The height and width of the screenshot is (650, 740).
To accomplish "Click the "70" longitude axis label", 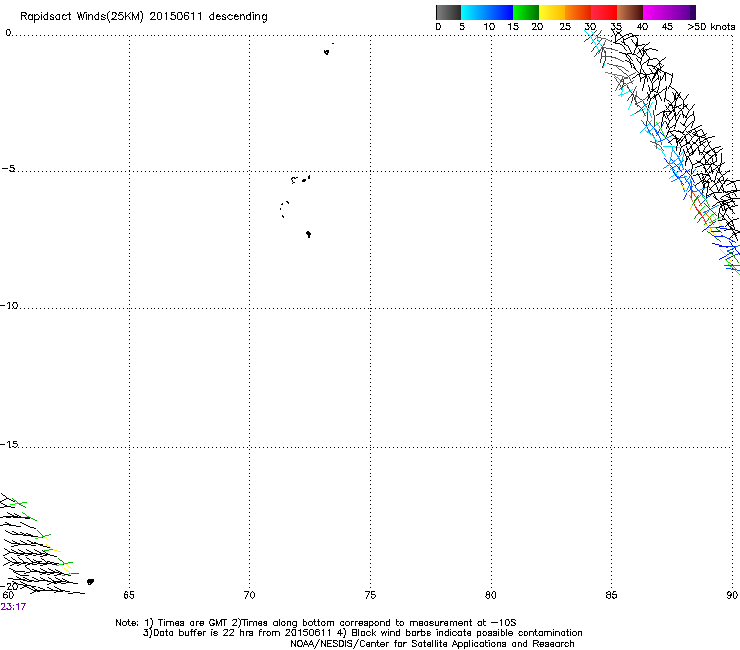I will (249, 595).
